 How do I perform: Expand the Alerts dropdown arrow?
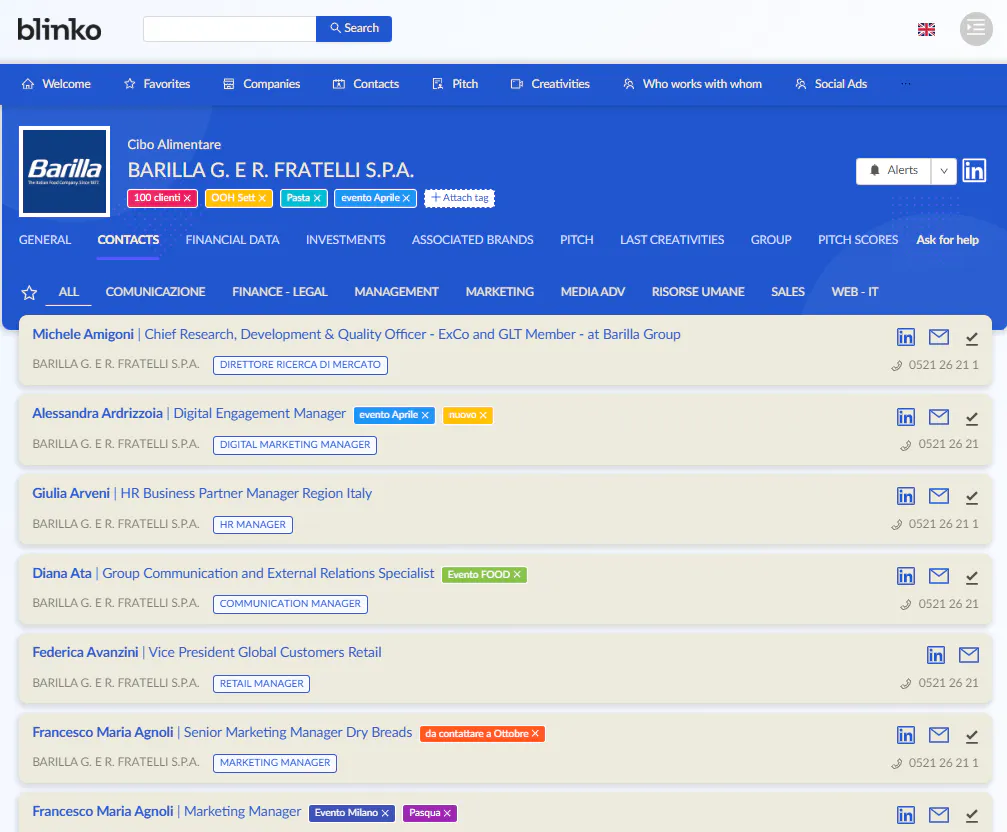(x=943, y=171)
